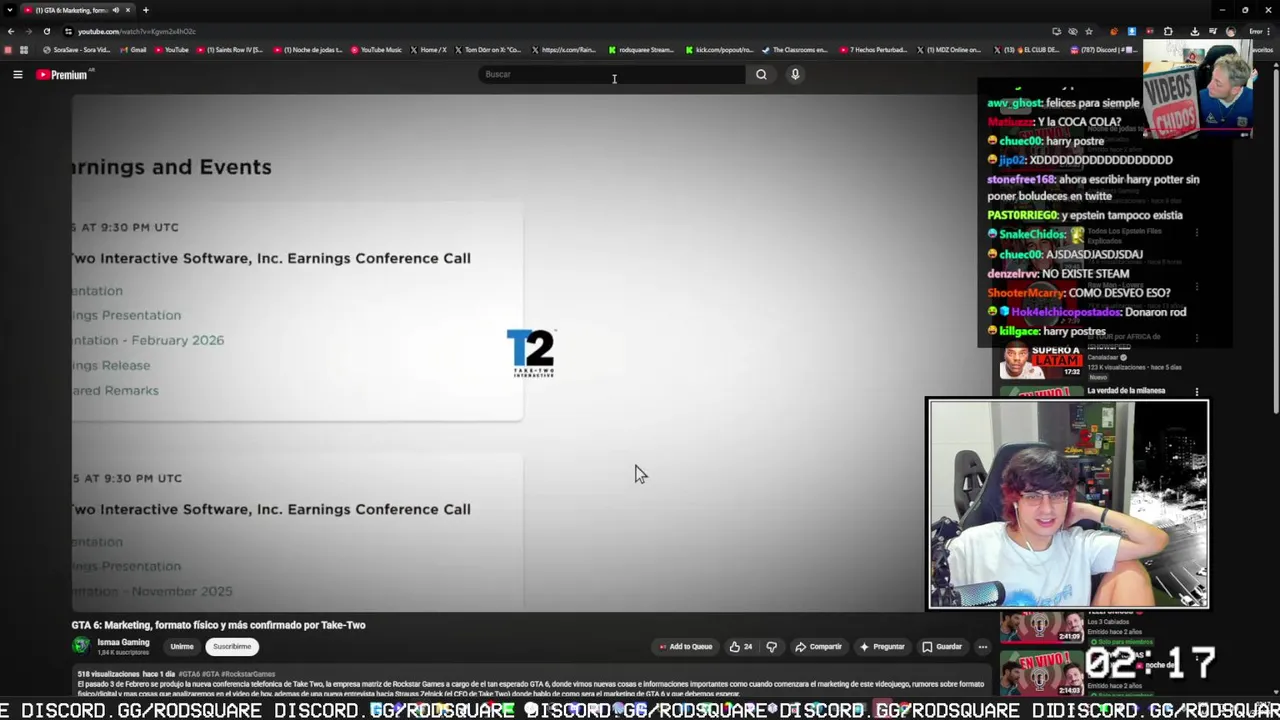Screen dimensions: 1280x720
Task: Open site information icon in address bar
Action: (68, 31)
